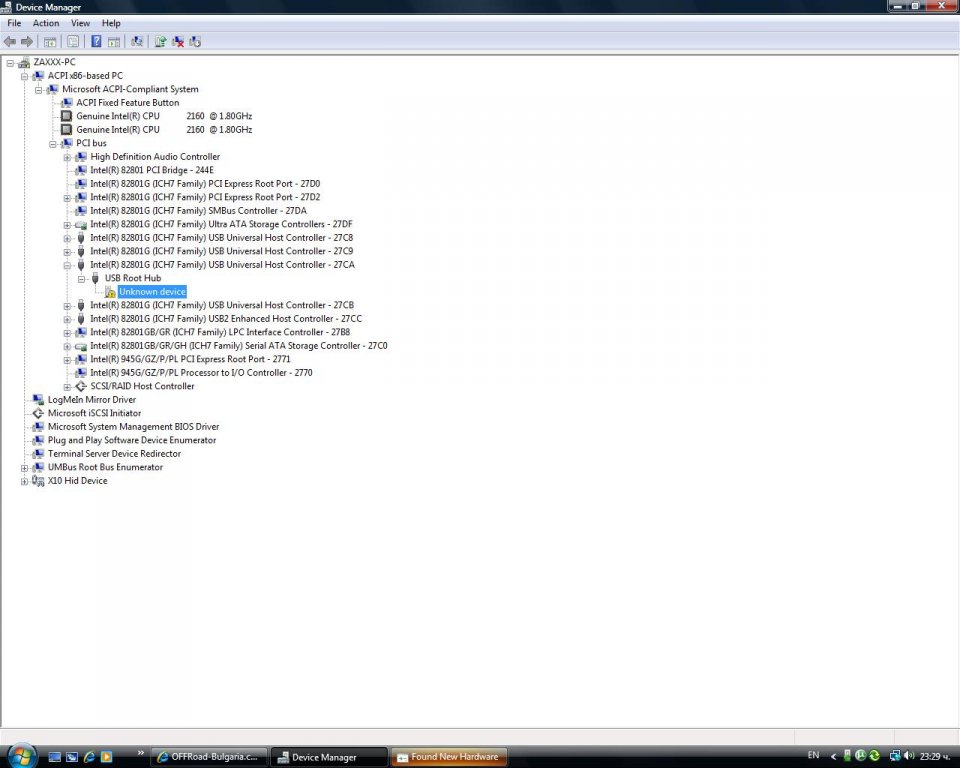The width and height of the screenshot is (960, 768).
Task: Select the highlighted Unknown device entry
Action: point(152,292)
